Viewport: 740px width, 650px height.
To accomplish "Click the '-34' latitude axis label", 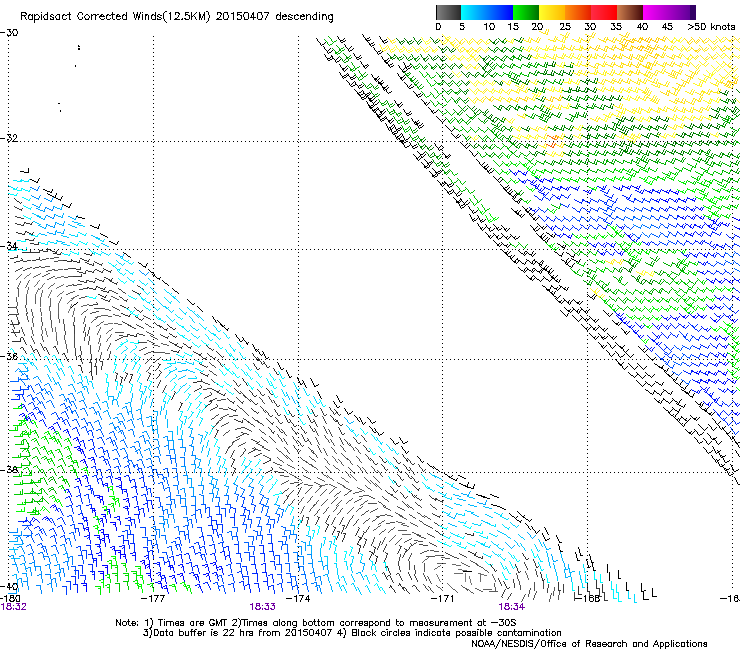I will (x=9, y=246).
